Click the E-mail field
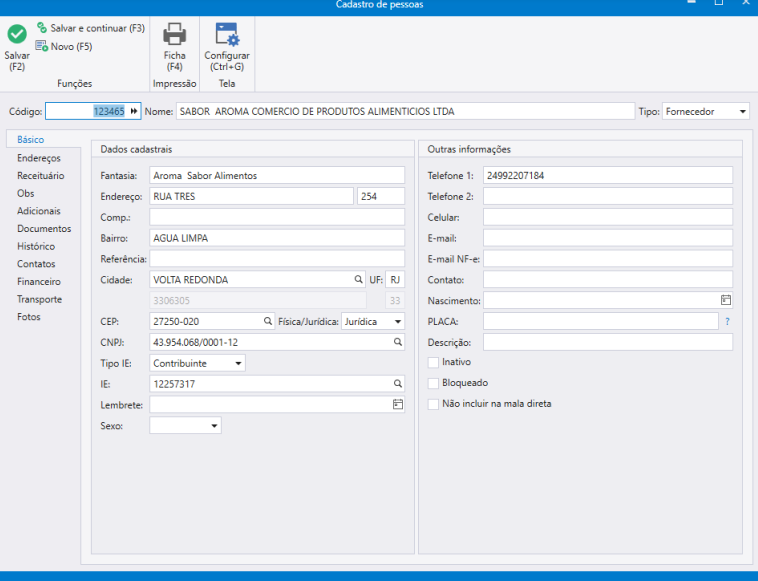This screenshot has width=758, height=581. (x=608, y=238)
